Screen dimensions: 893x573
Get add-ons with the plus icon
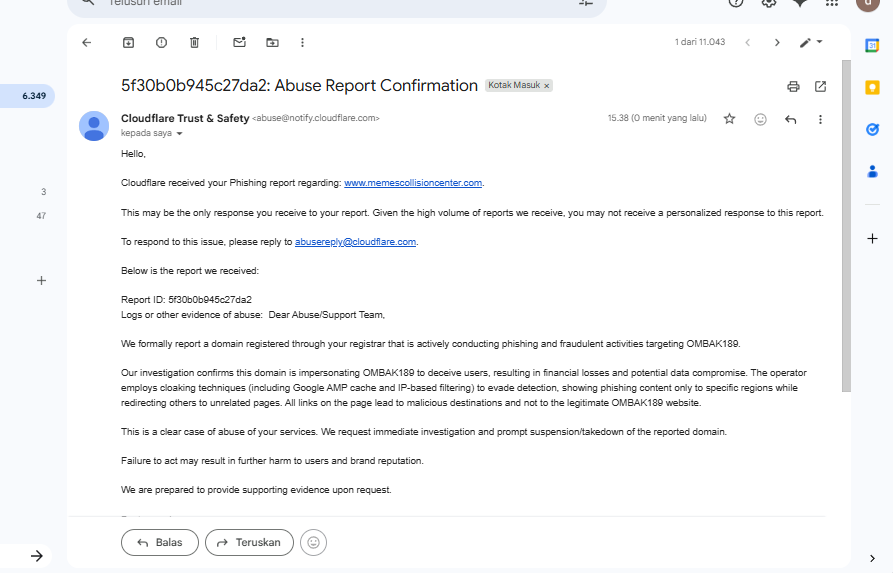tap(872, 239)
